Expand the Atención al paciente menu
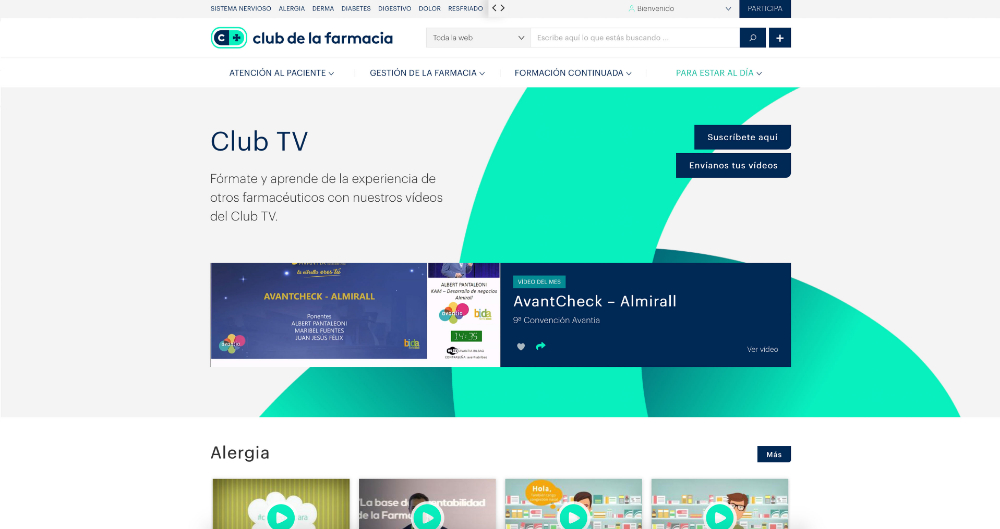Image resolution: width=1000 pixels, height=529 pixels. 281,73
